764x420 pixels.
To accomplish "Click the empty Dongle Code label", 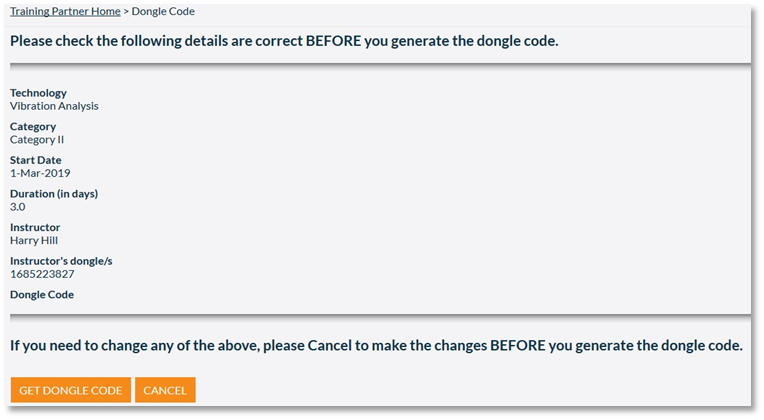I will tap(42, 294).
